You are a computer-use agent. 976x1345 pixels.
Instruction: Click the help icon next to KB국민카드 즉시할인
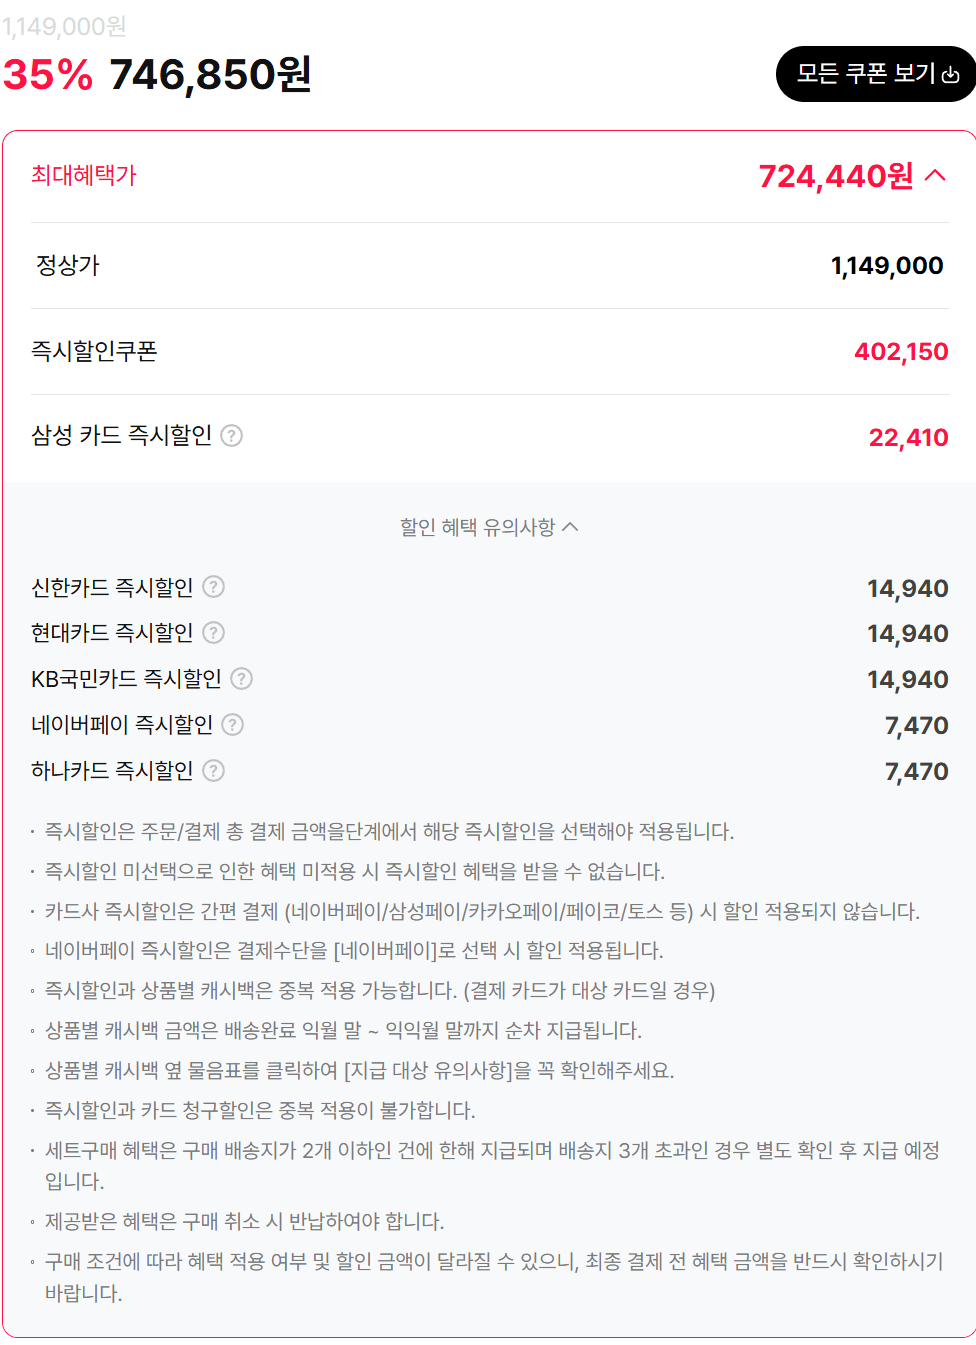(241, 679)
